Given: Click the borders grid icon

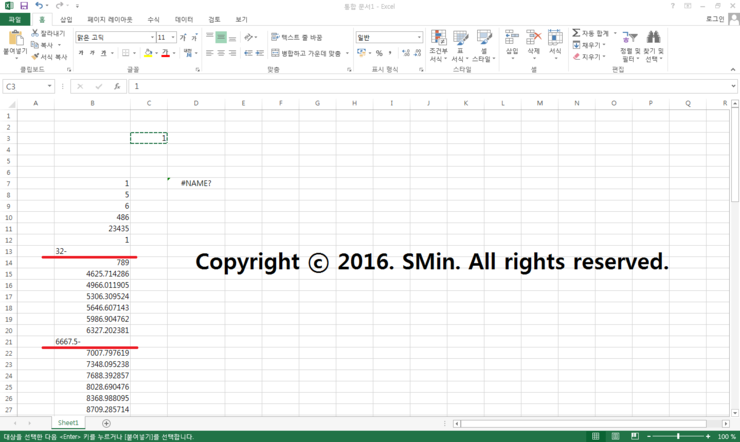Looking at the screenshot, I should pos(126,53).
